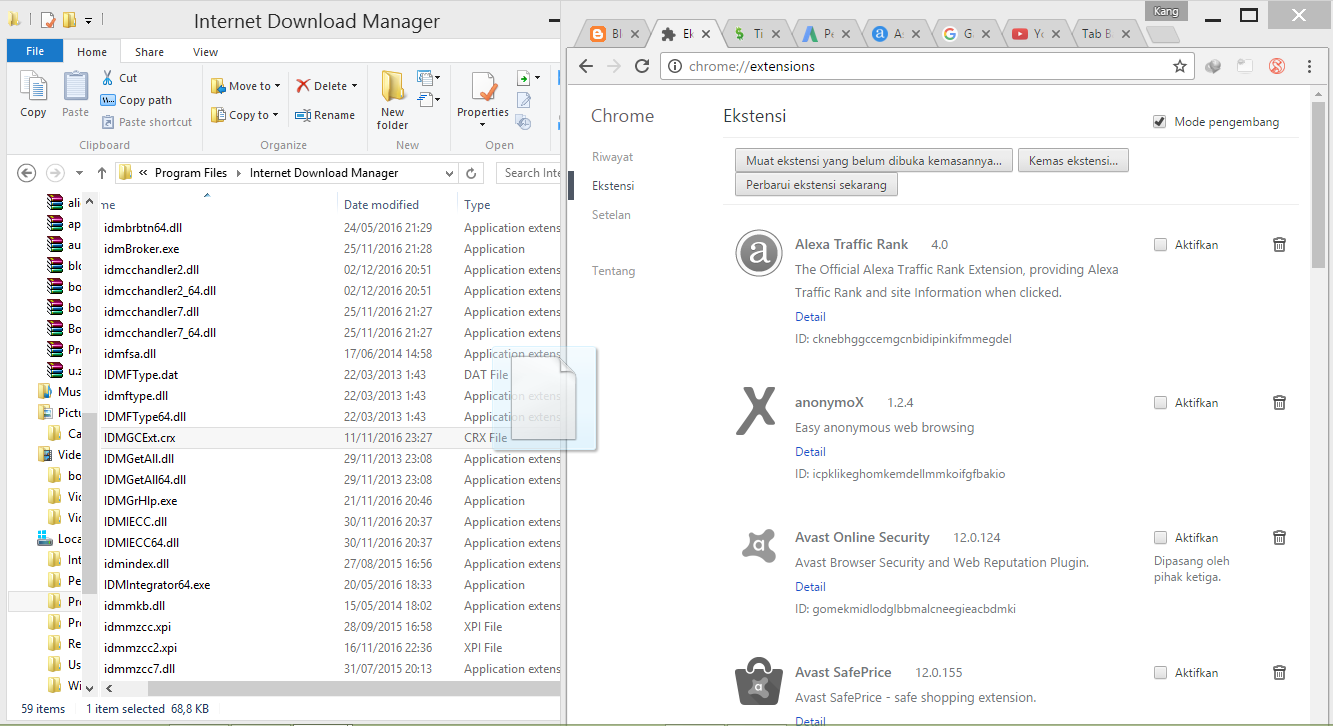Open Detail link for Alexa Traffic Rank
Screen dimensions: 1333x726
tap(810, 316)
